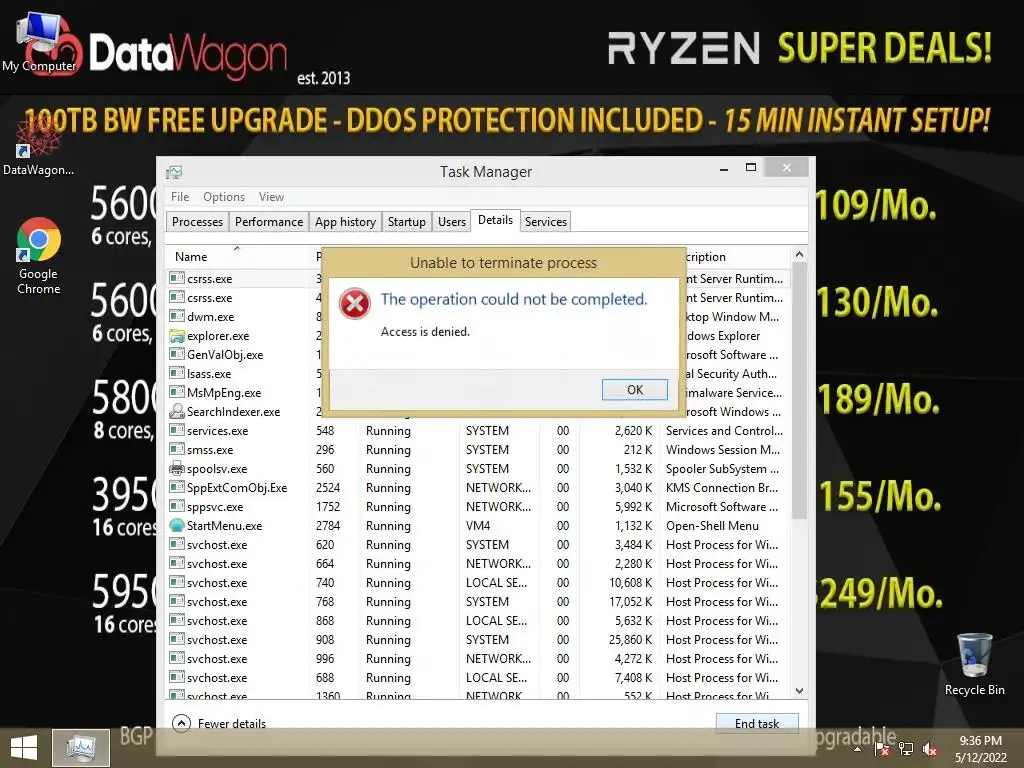
Task: Select the explorer.exe folder icon
Action: point(176,336)
